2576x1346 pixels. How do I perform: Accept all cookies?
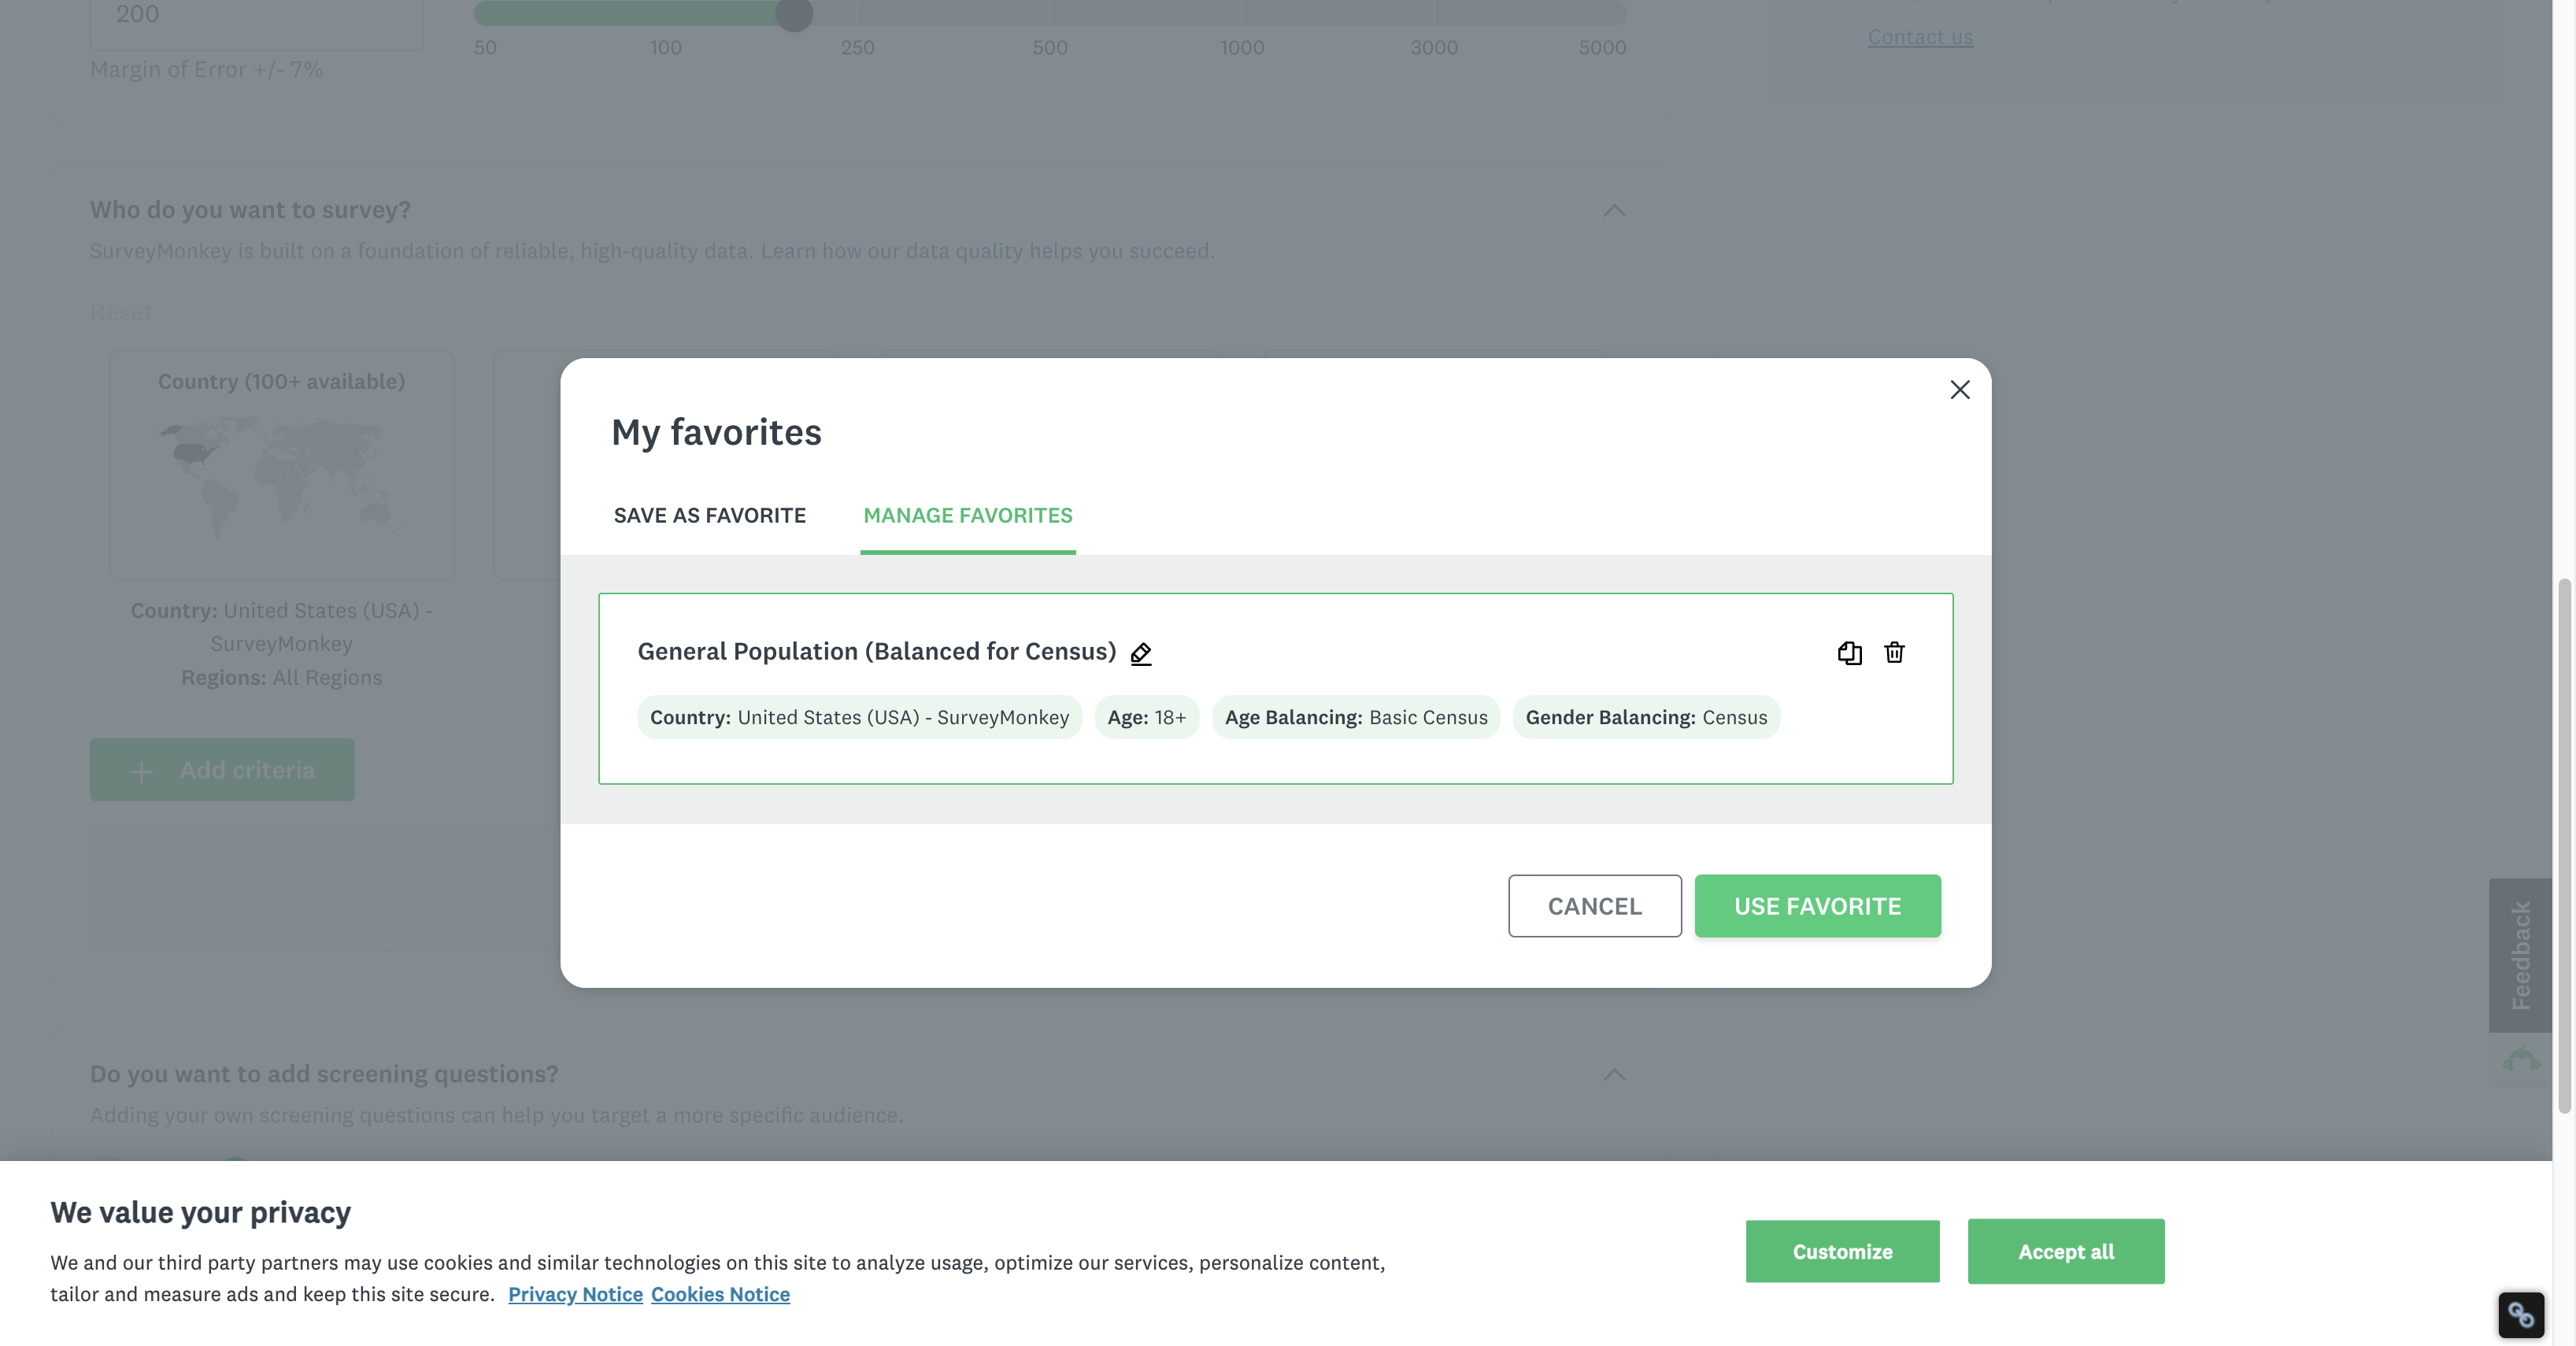(2065, 1251)
